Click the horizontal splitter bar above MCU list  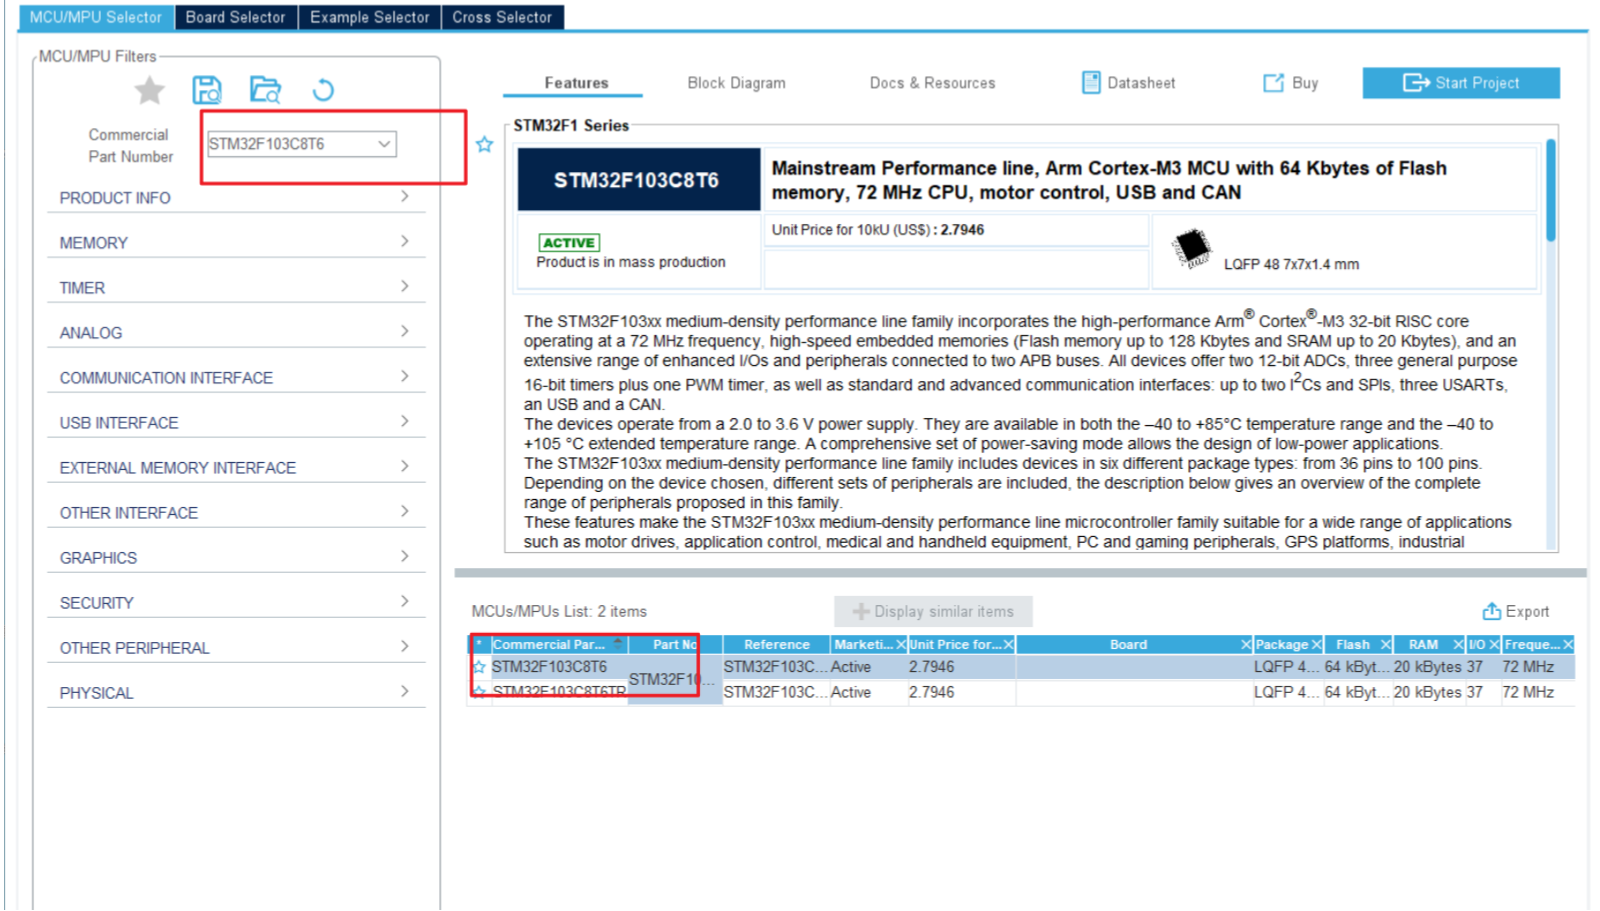coord(1020,573)
